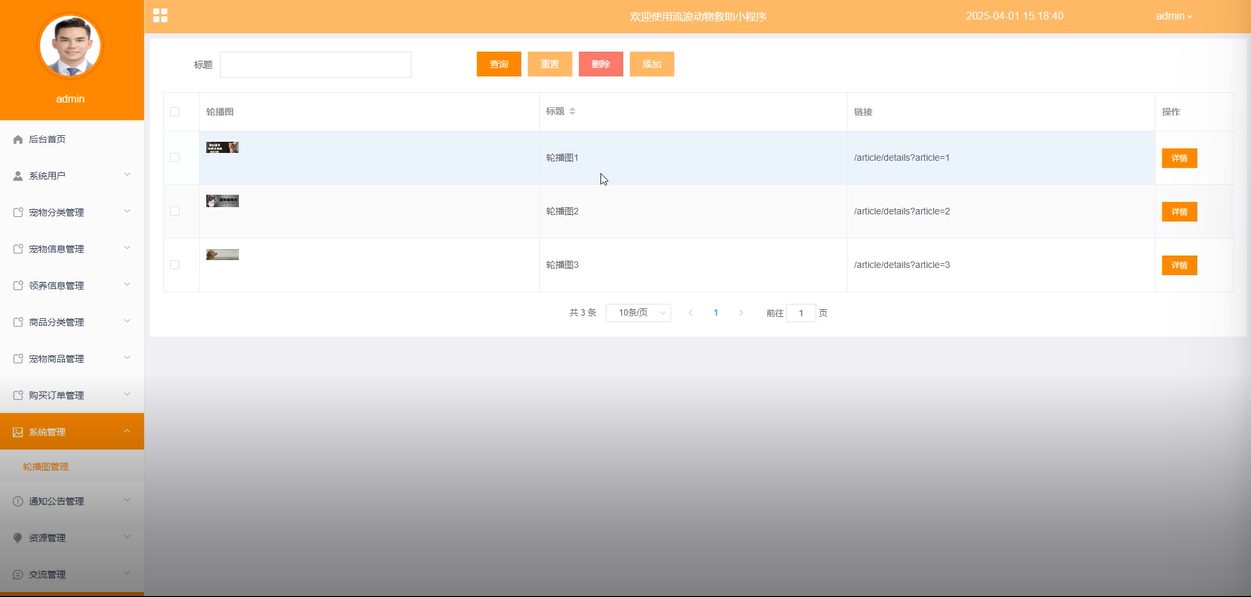The width and height of the screenshot is (1251, 597).
Task: Open 后台首页 menu item
Action: tap(72, 139)
